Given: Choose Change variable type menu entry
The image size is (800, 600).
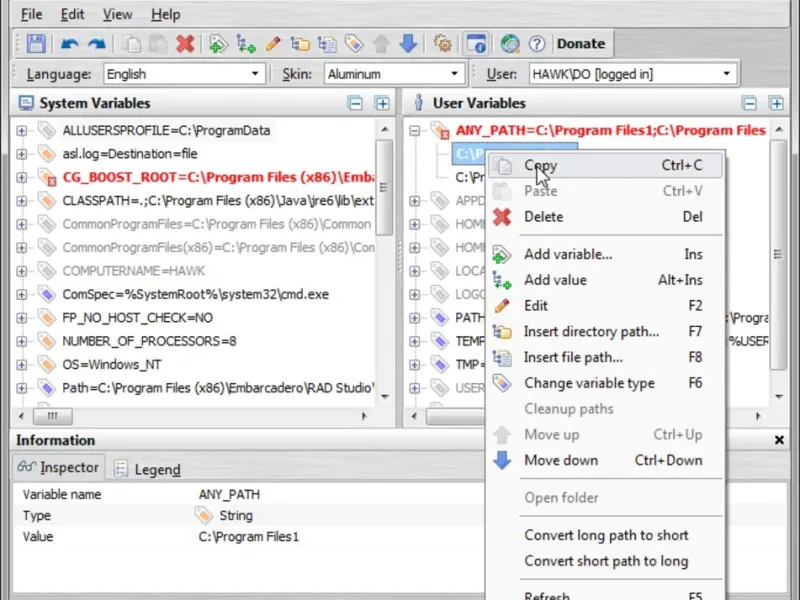Looking at the screenshot, I should (x=605, y=383).
